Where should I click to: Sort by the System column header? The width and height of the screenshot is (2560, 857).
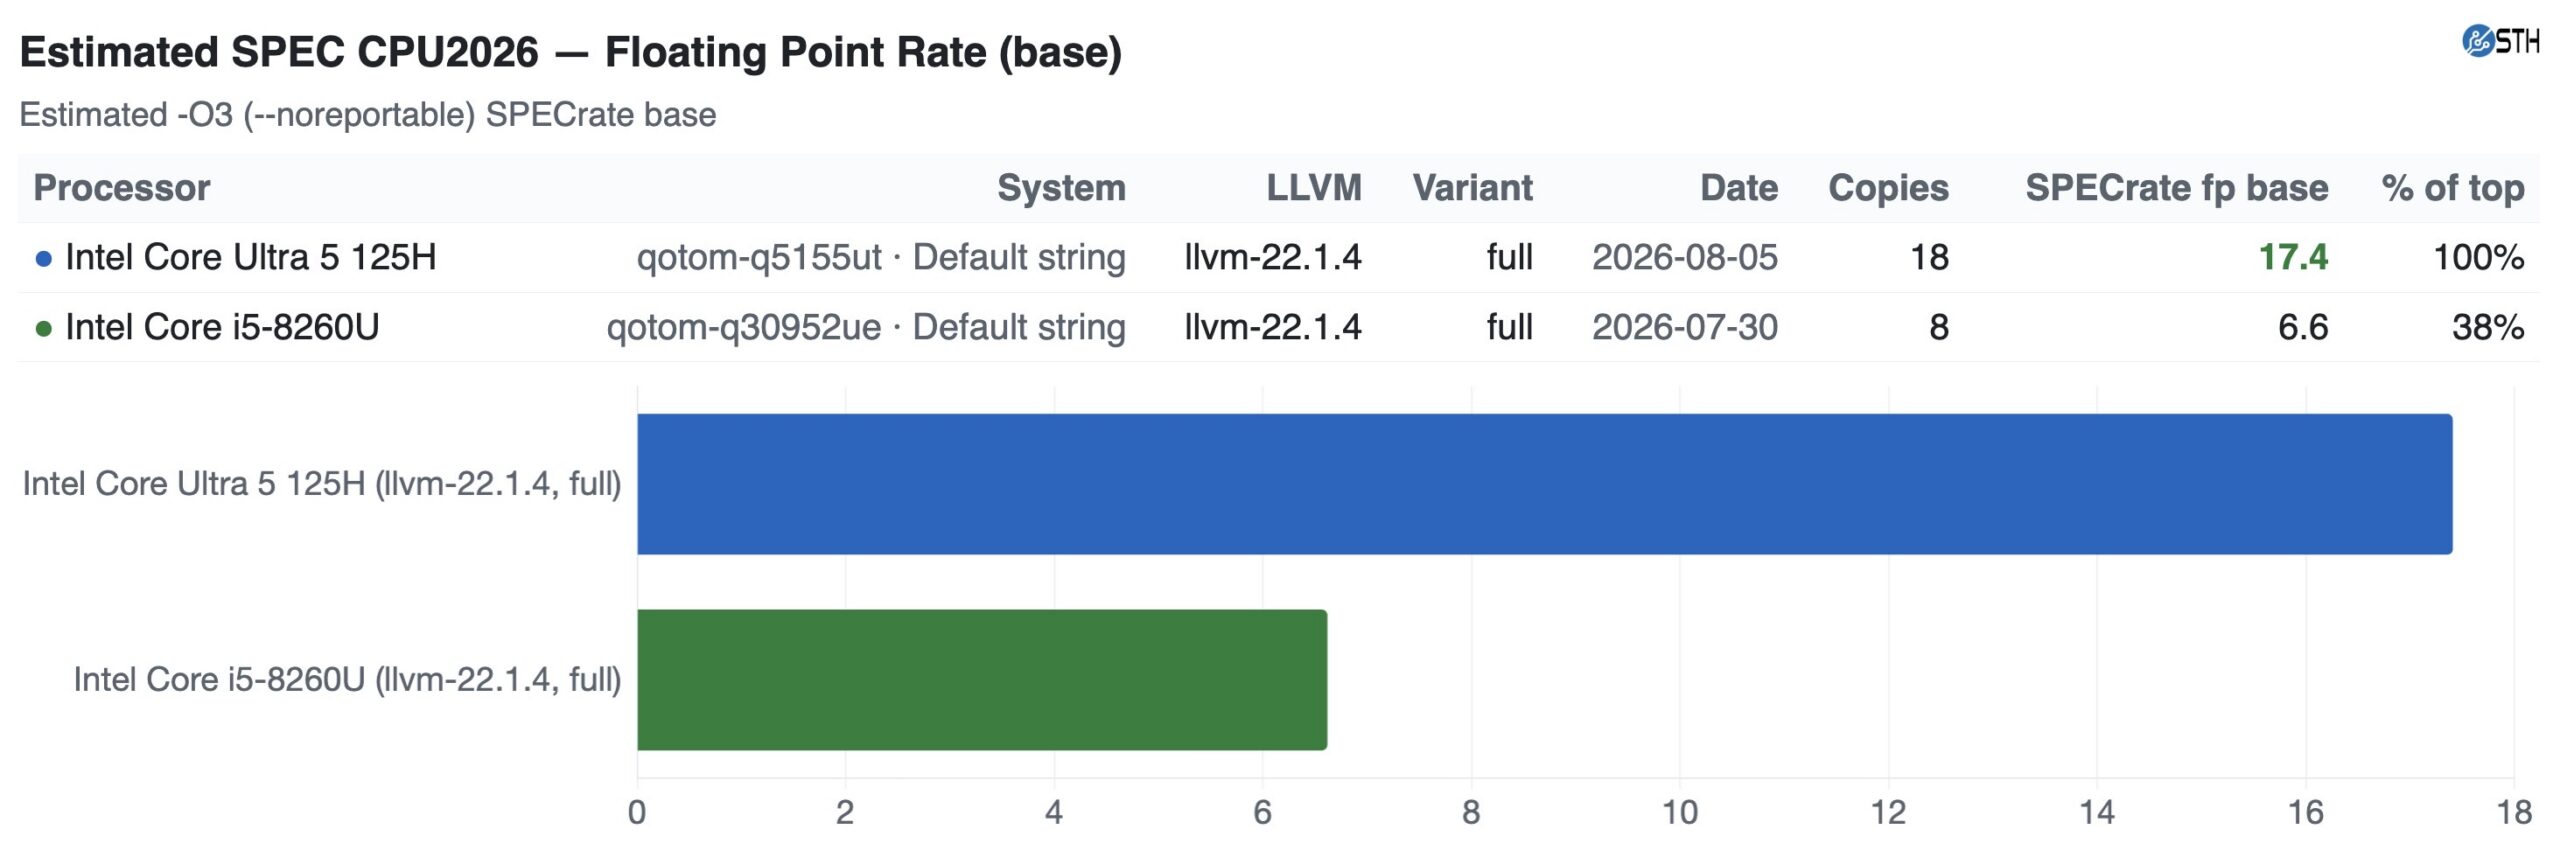tap(1061, 188)
